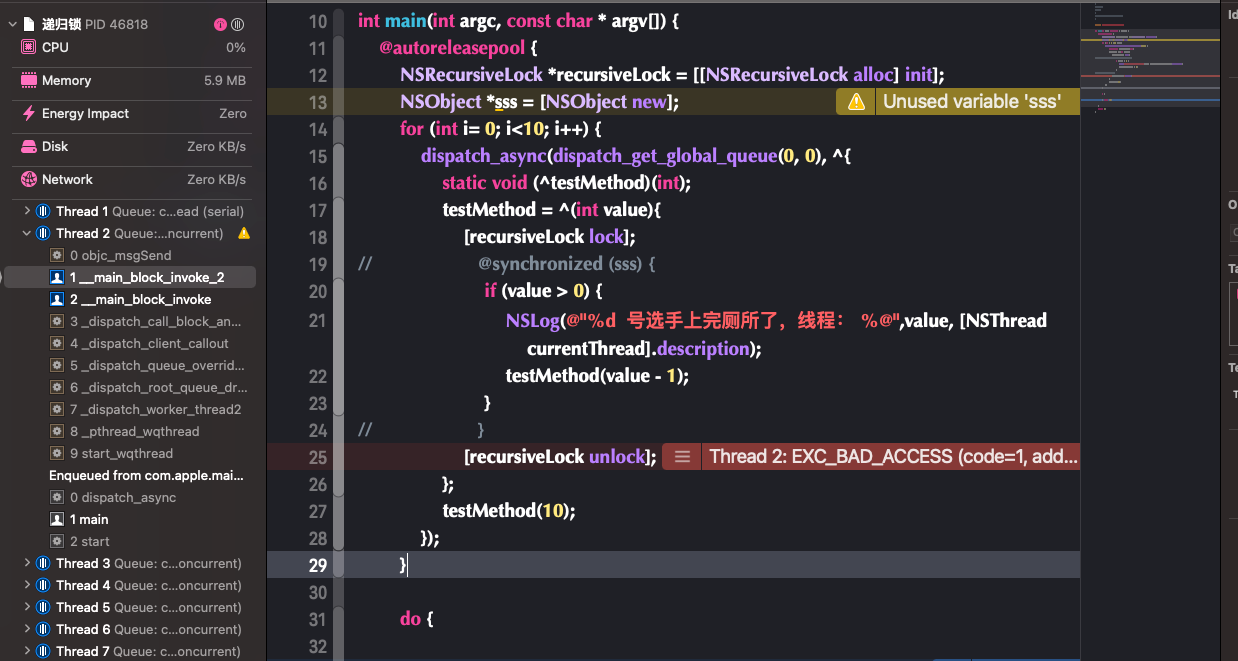Click the Unused variable 'sss' warning banner

(x=958, y=101)
